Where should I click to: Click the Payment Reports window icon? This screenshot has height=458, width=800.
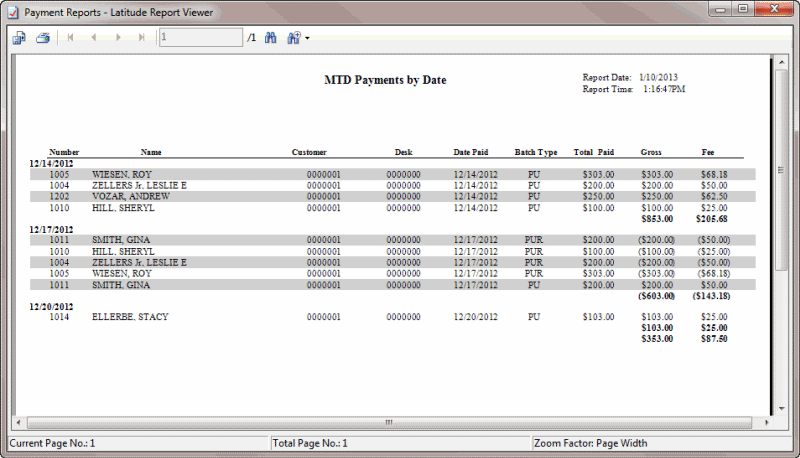coord(13,10)
